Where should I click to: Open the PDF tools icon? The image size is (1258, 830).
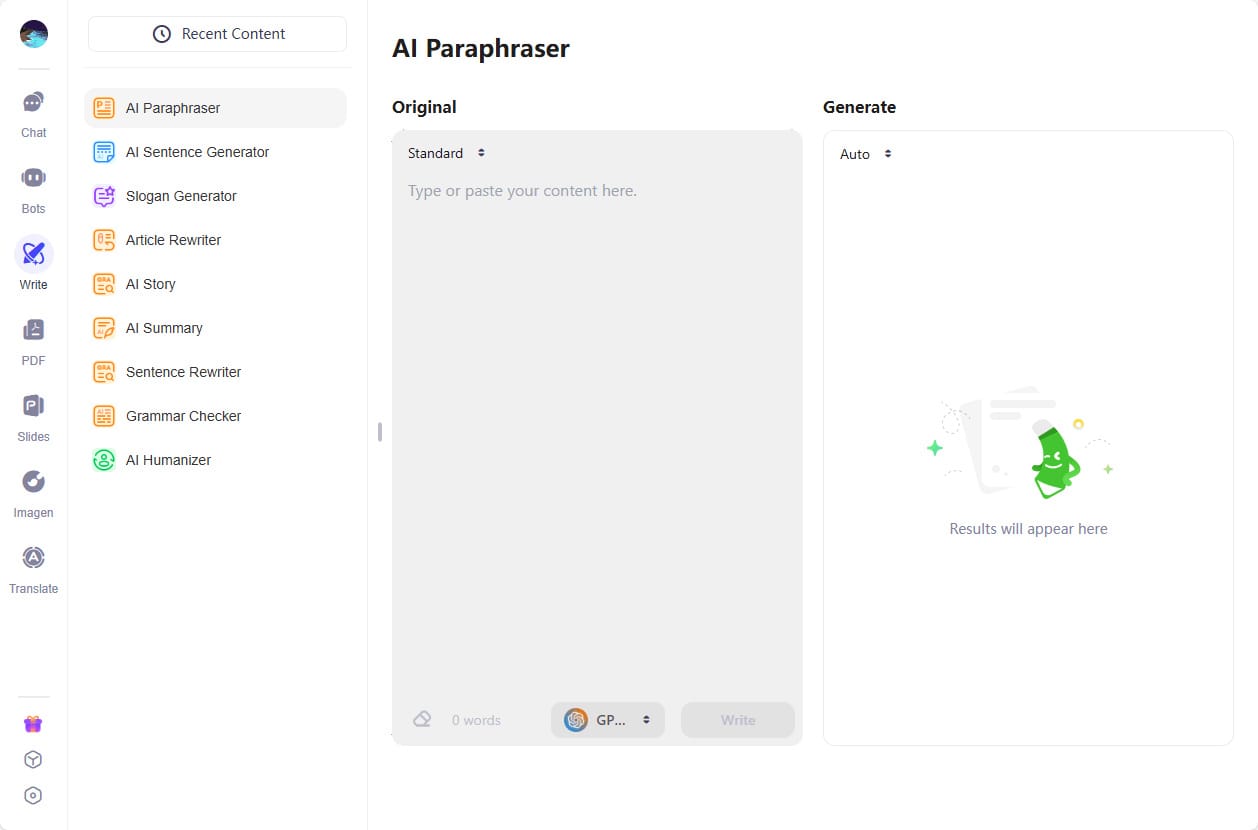click(33, 331)
